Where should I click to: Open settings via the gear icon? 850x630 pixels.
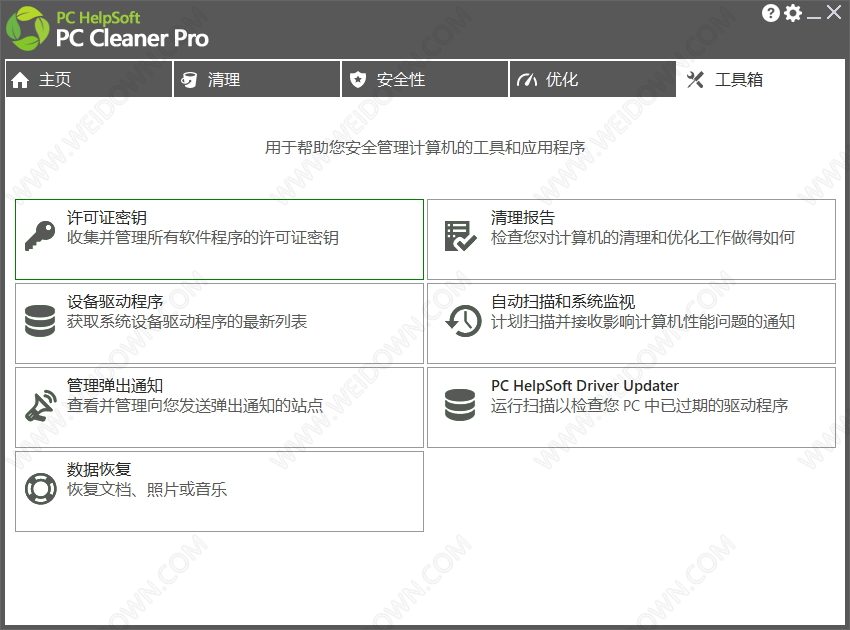[793, 13]
